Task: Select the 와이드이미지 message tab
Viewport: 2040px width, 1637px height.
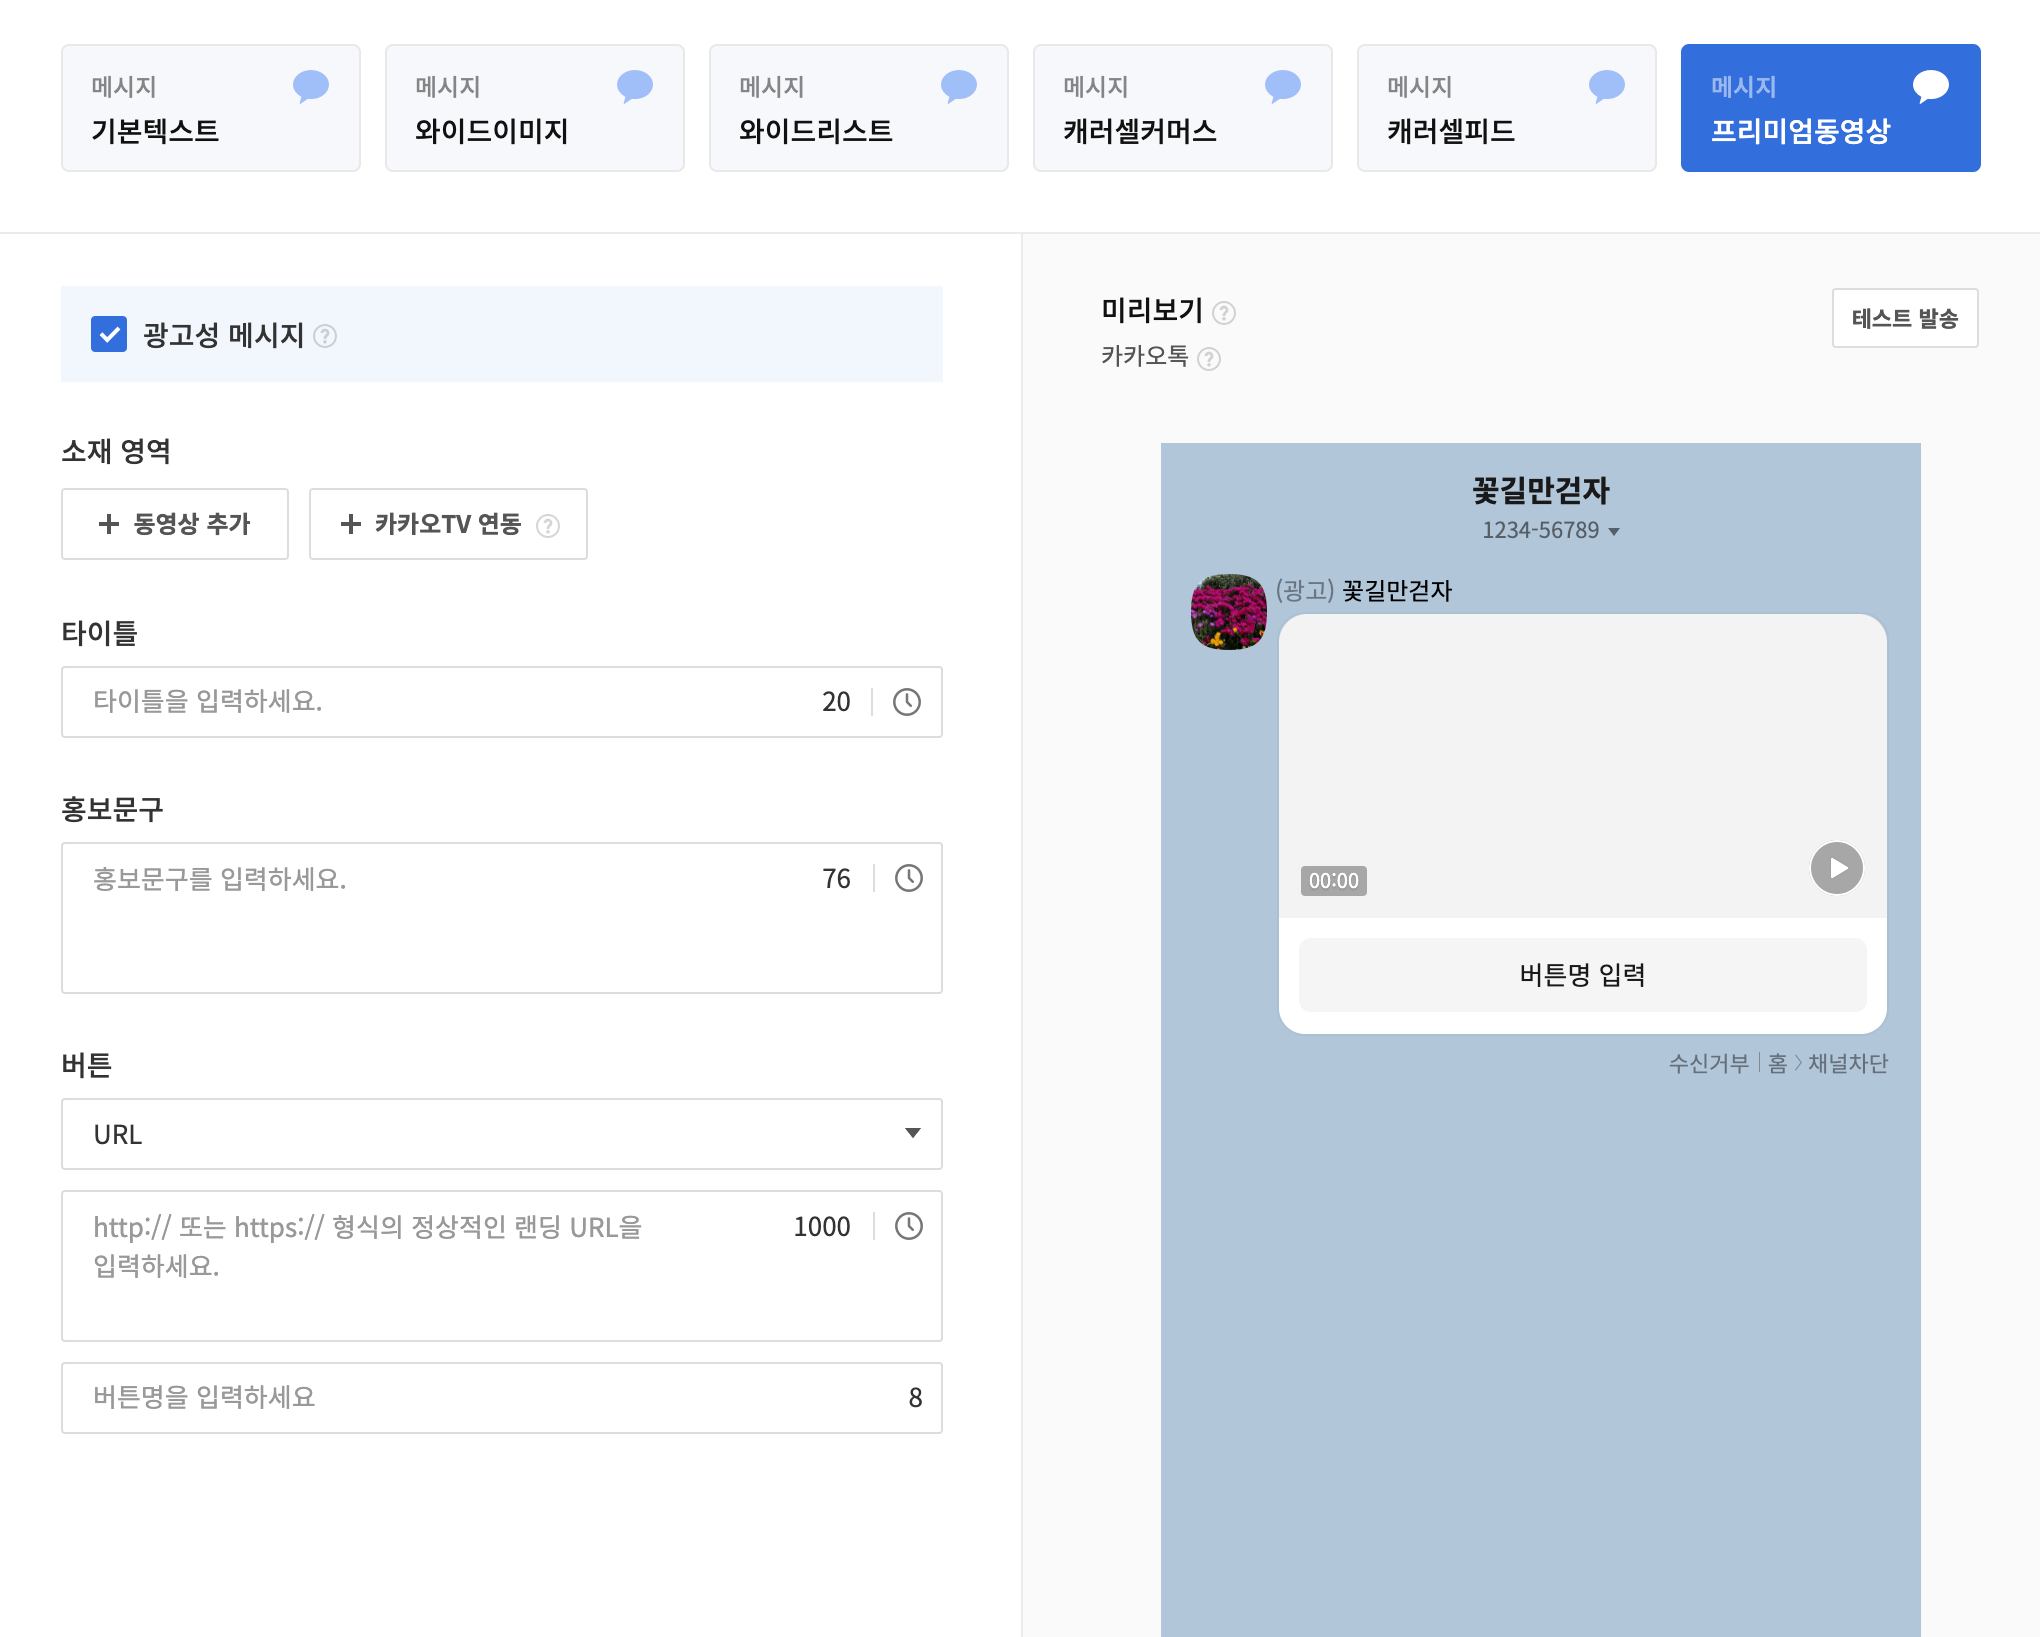Action: click(534, 108)
